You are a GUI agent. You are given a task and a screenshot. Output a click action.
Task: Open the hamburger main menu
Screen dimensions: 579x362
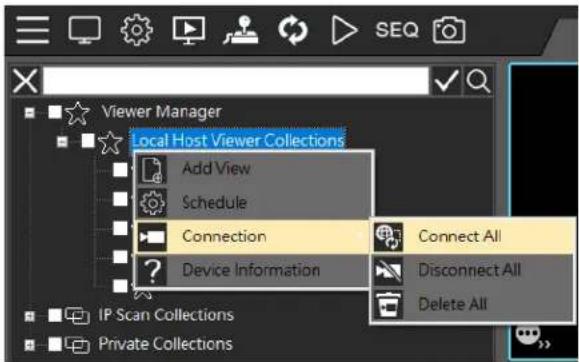coord(32,30)
